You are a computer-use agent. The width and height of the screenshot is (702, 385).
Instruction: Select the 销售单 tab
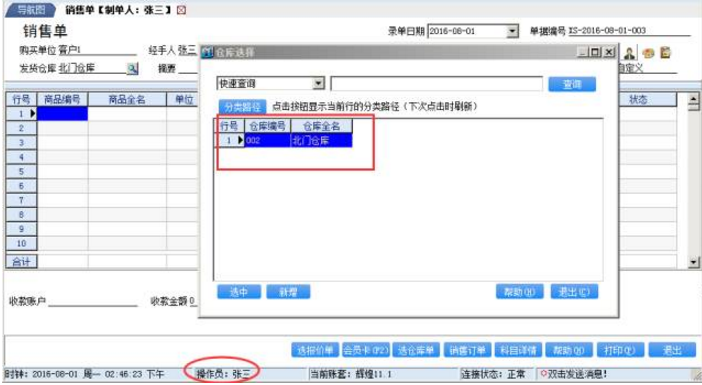pyautogui.click(x=119, y=10)
